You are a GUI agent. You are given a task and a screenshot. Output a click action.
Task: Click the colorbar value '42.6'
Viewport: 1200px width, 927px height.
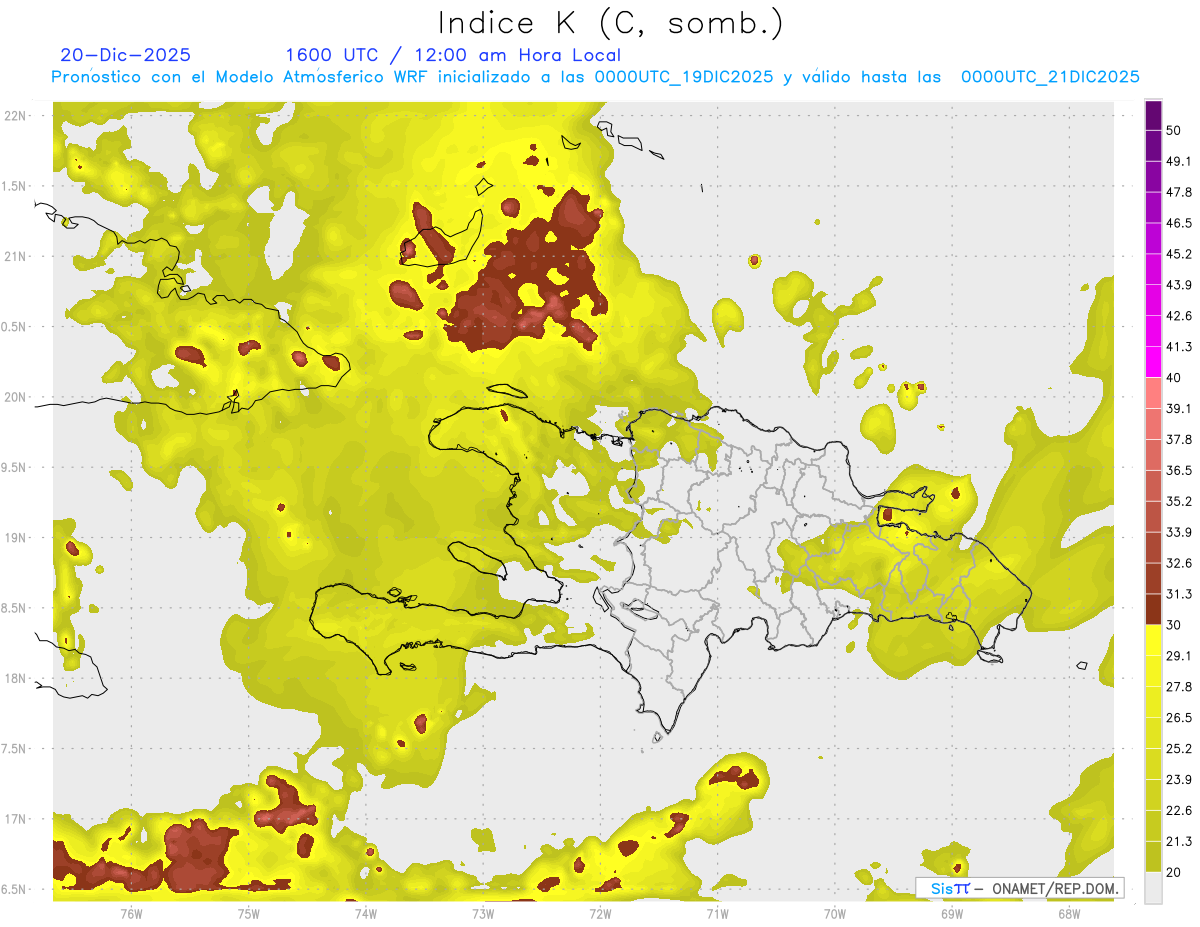click(1179, 316)
